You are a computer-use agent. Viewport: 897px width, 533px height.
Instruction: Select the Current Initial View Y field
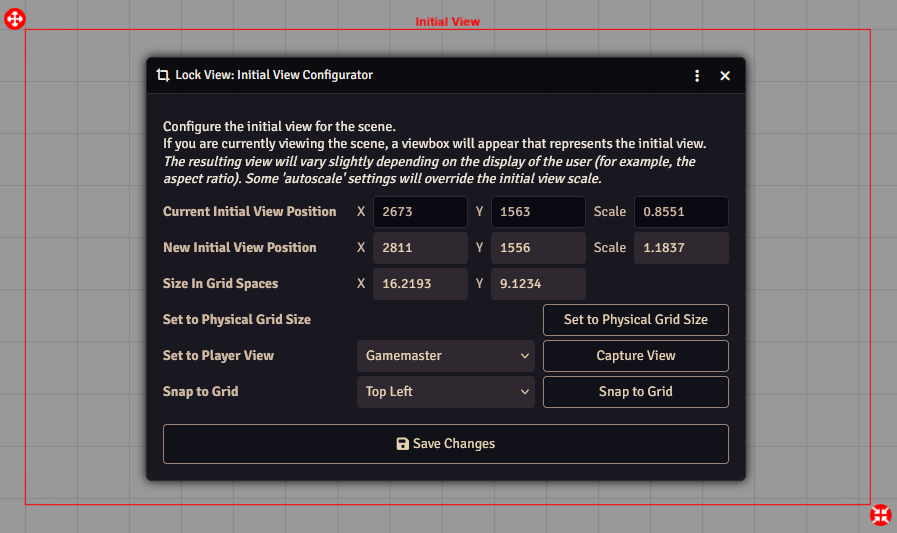point(538,212)
